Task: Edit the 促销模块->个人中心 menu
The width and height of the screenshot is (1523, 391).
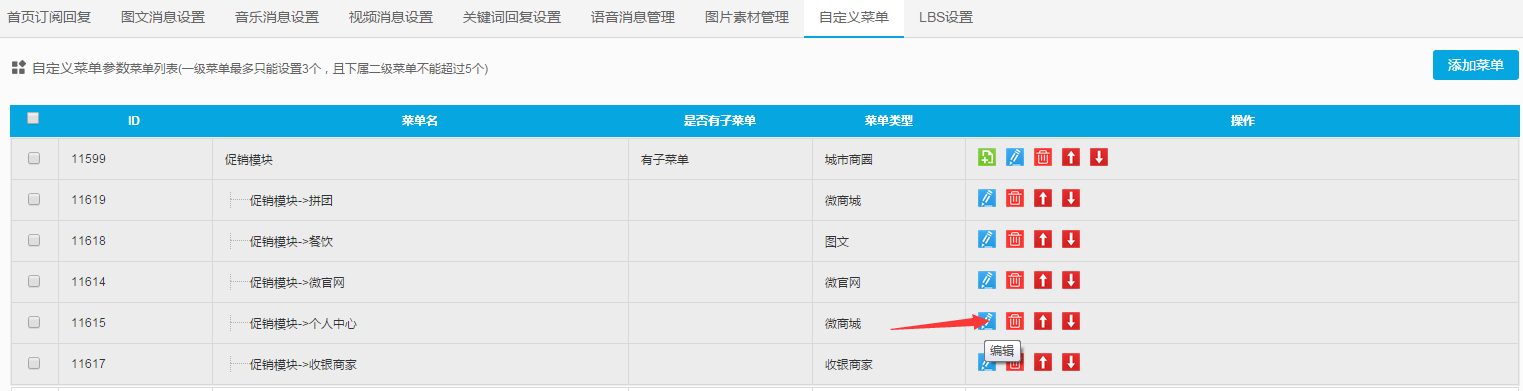Action: (987, 321)
